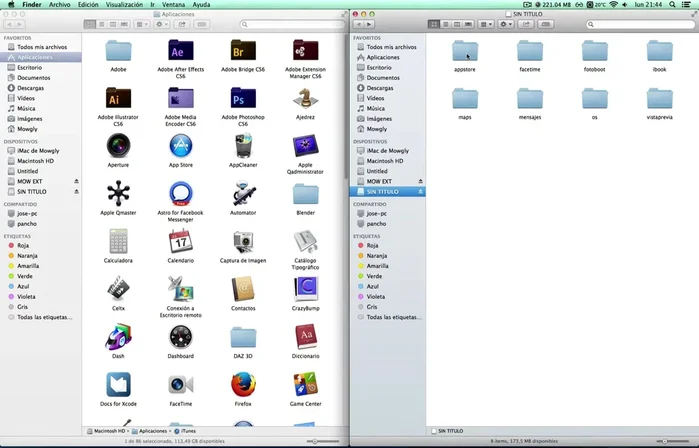Select the Calculadora app icon
The width and height of the screenshot is (699, 448).
pos(118,241)
